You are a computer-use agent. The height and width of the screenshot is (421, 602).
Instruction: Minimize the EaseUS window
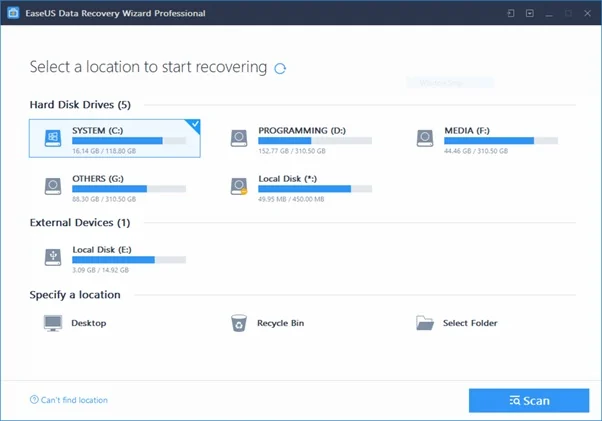(547, 13)
